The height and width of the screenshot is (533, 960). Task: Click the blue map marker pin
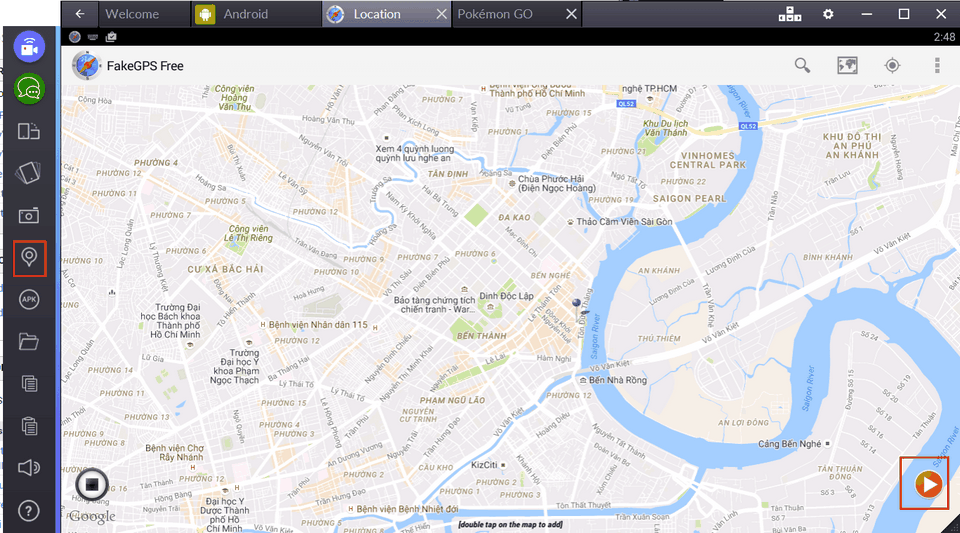[x=576, y=305]
